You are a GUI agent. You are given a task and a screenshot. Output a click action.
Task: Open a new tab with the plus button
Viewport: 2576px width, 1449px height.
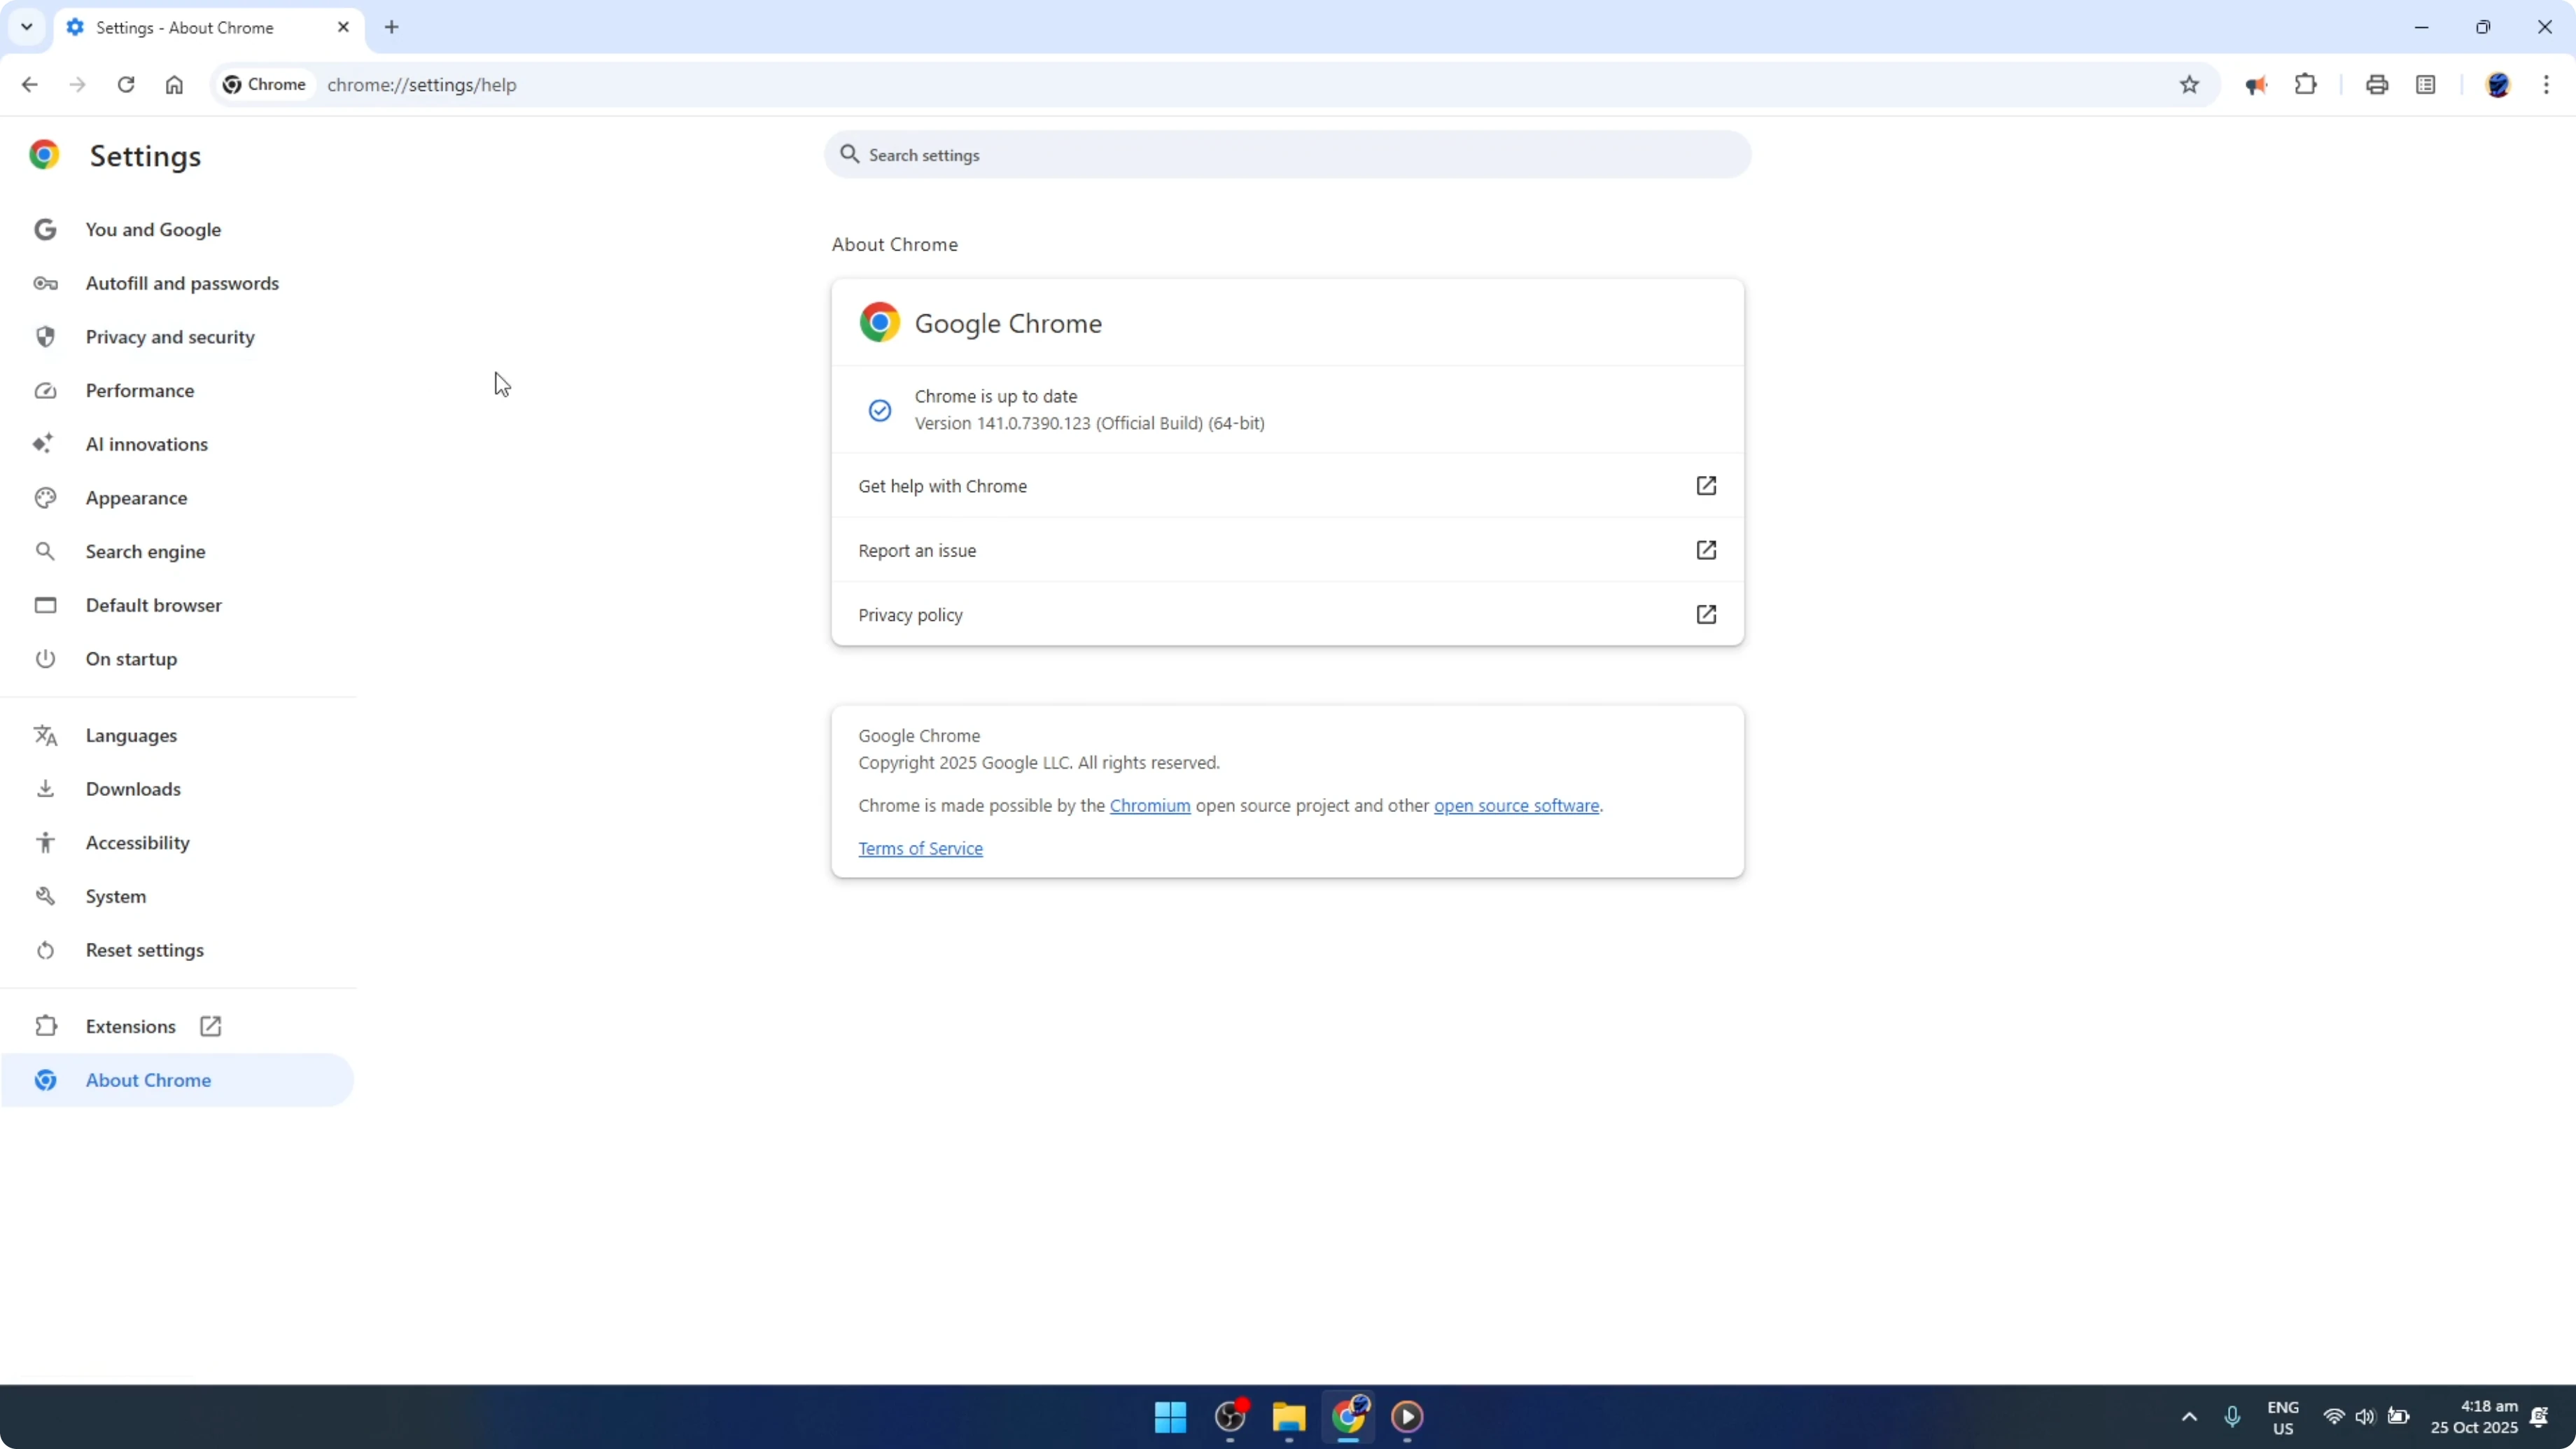(x=391, y=27)
